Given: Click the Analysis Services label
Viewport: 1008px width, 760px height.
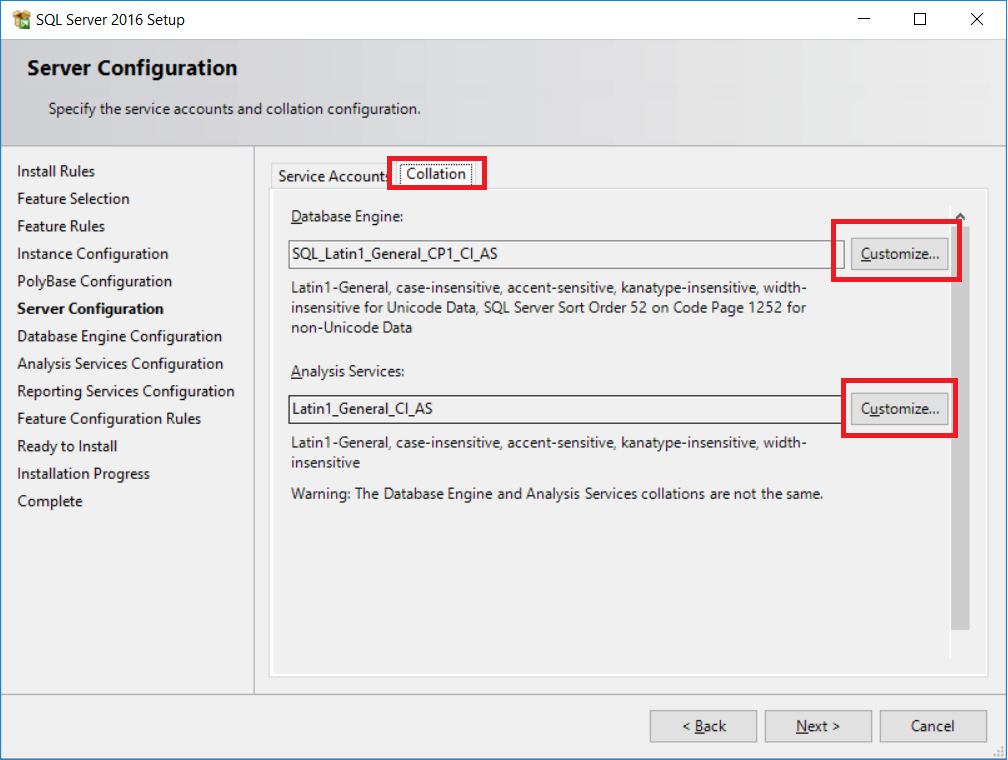Looking at the screenshot, I should [348, 372].
